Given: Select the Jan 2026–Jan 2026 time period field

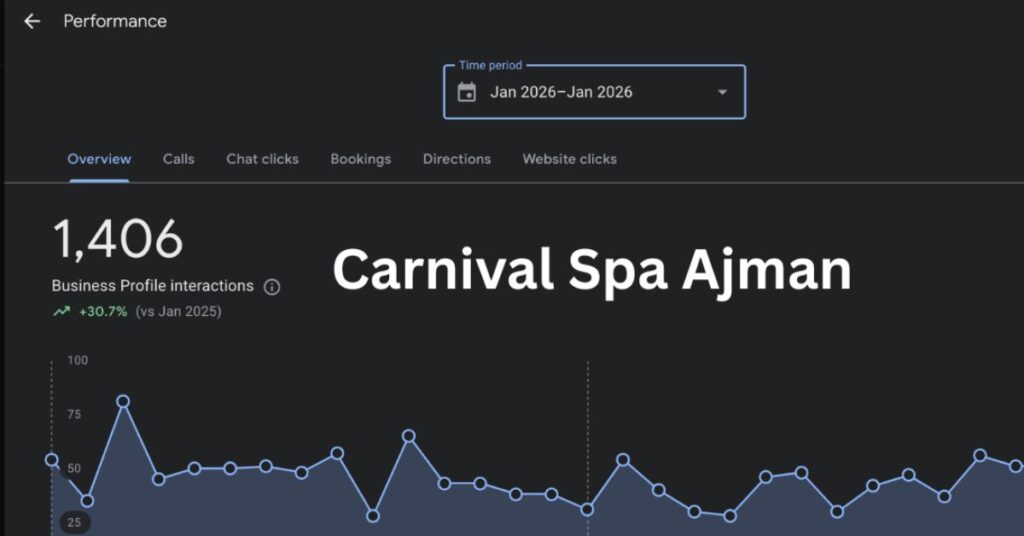Looking at the screenshot, I should click(594, 92).
